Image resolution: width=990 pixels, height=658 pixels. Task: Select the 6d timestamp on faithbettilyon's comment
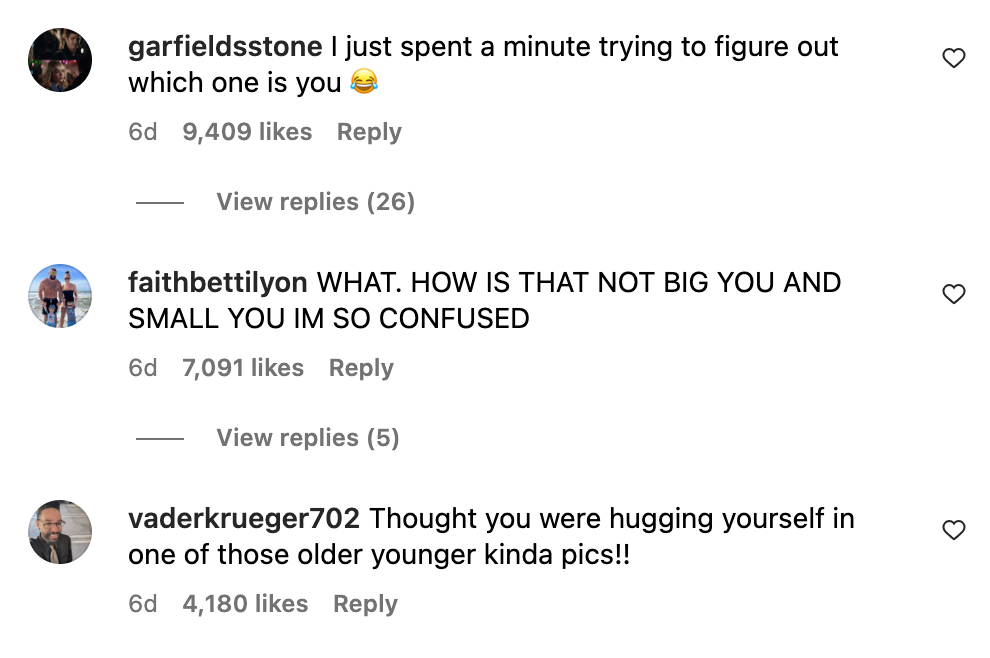point(143,368)
